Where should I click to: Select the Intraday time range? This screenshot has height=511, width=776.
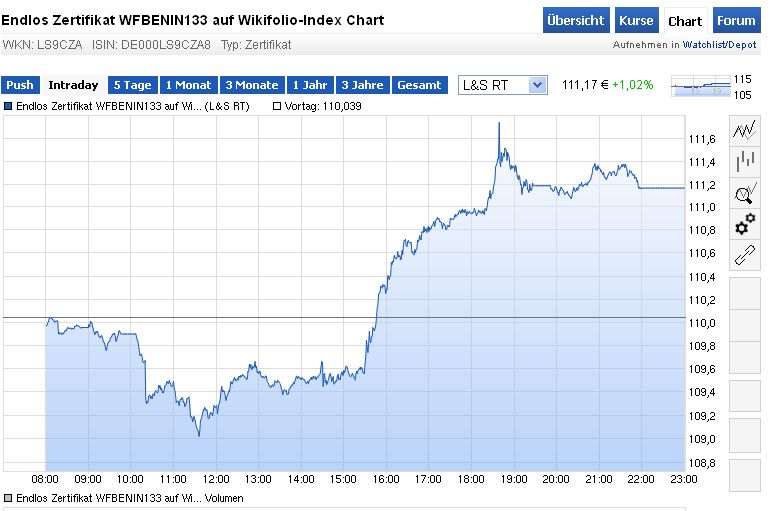coord(73,85)
